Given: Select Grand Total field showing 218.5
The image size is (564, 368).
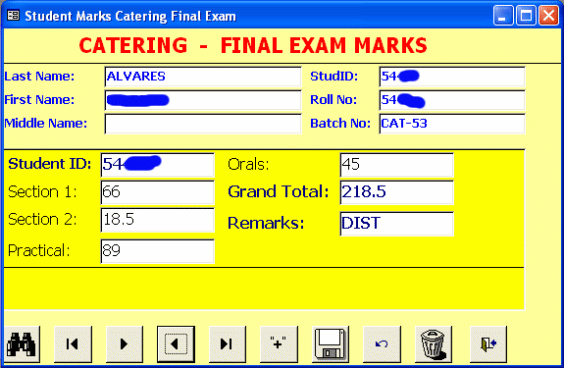Looking at the screenshot, I should [x=397, y=192].
